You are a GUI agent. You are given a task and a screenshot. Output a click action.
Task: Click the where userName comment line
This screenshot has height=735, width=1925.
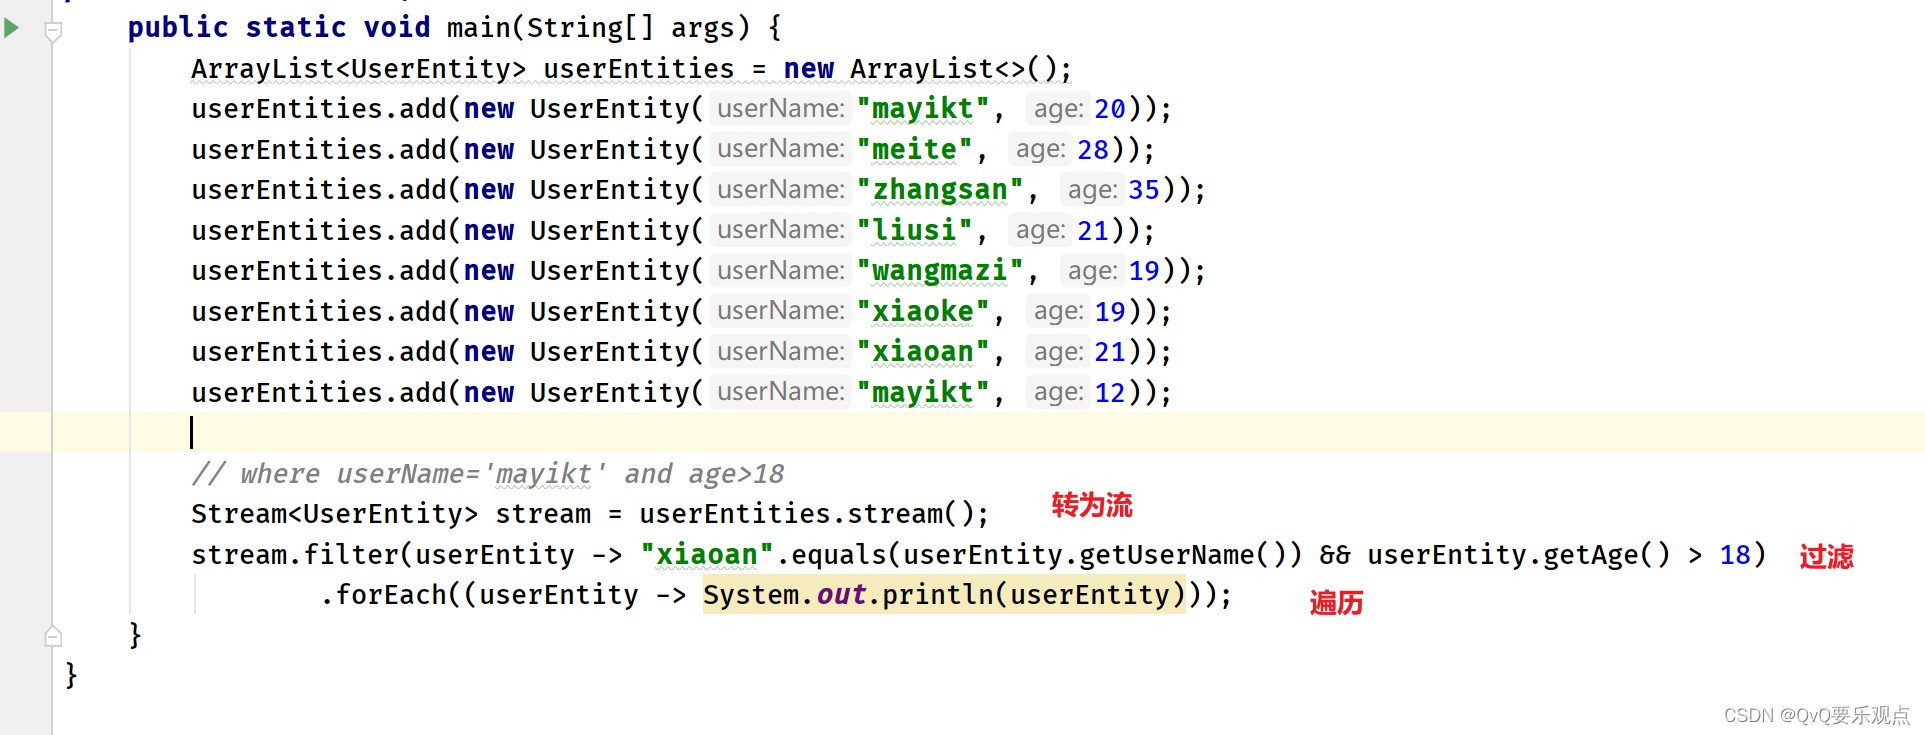488,473
